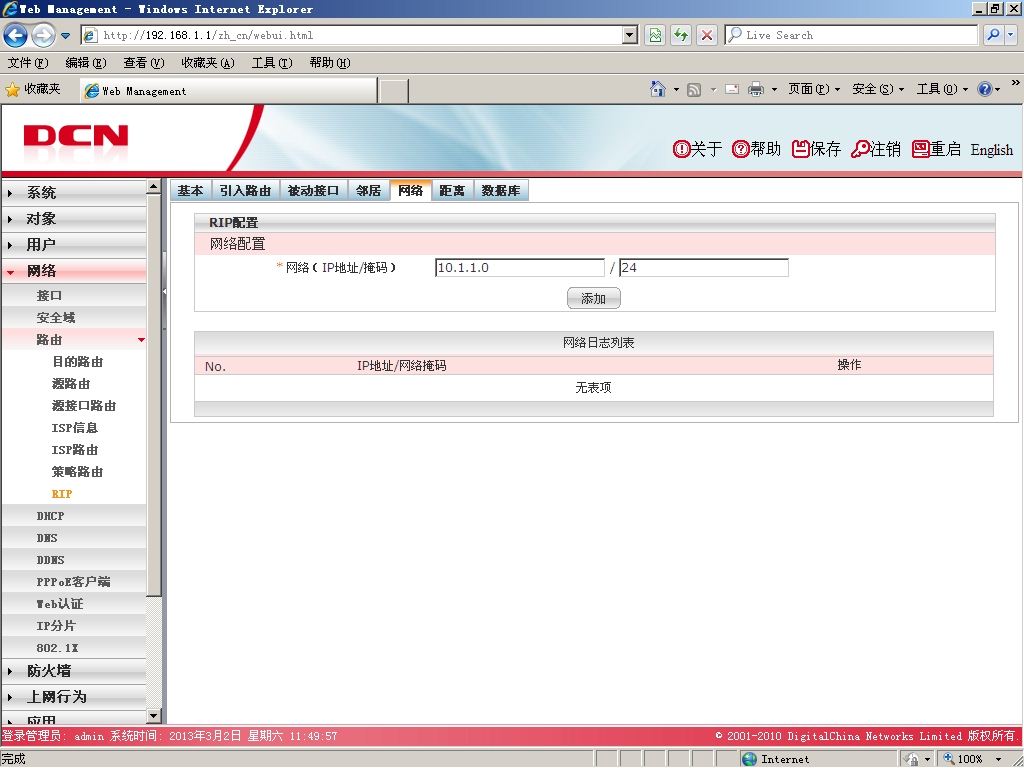Open the 页面(P) toolbar dropdown
This screenshot has width=1024, height=768.
(814, 89)
